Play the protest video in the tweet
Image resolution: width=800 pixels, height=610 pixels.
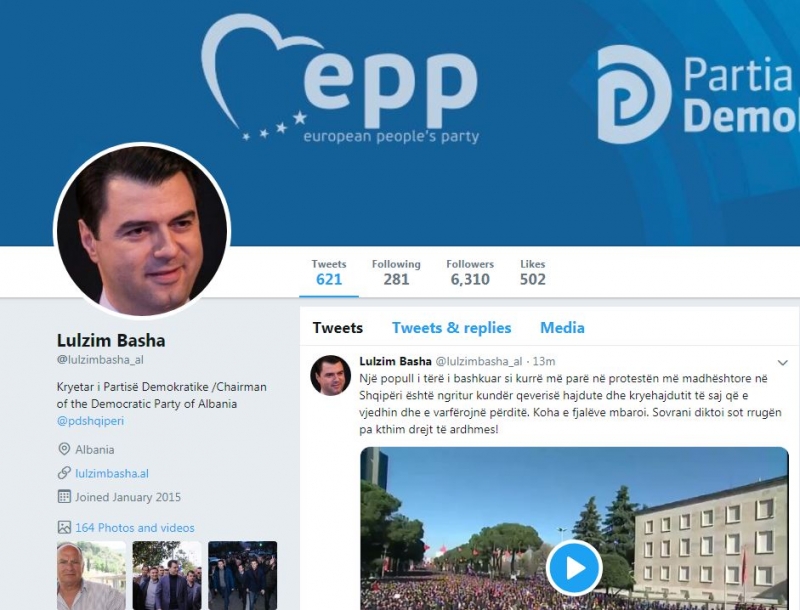click(574, 568)
